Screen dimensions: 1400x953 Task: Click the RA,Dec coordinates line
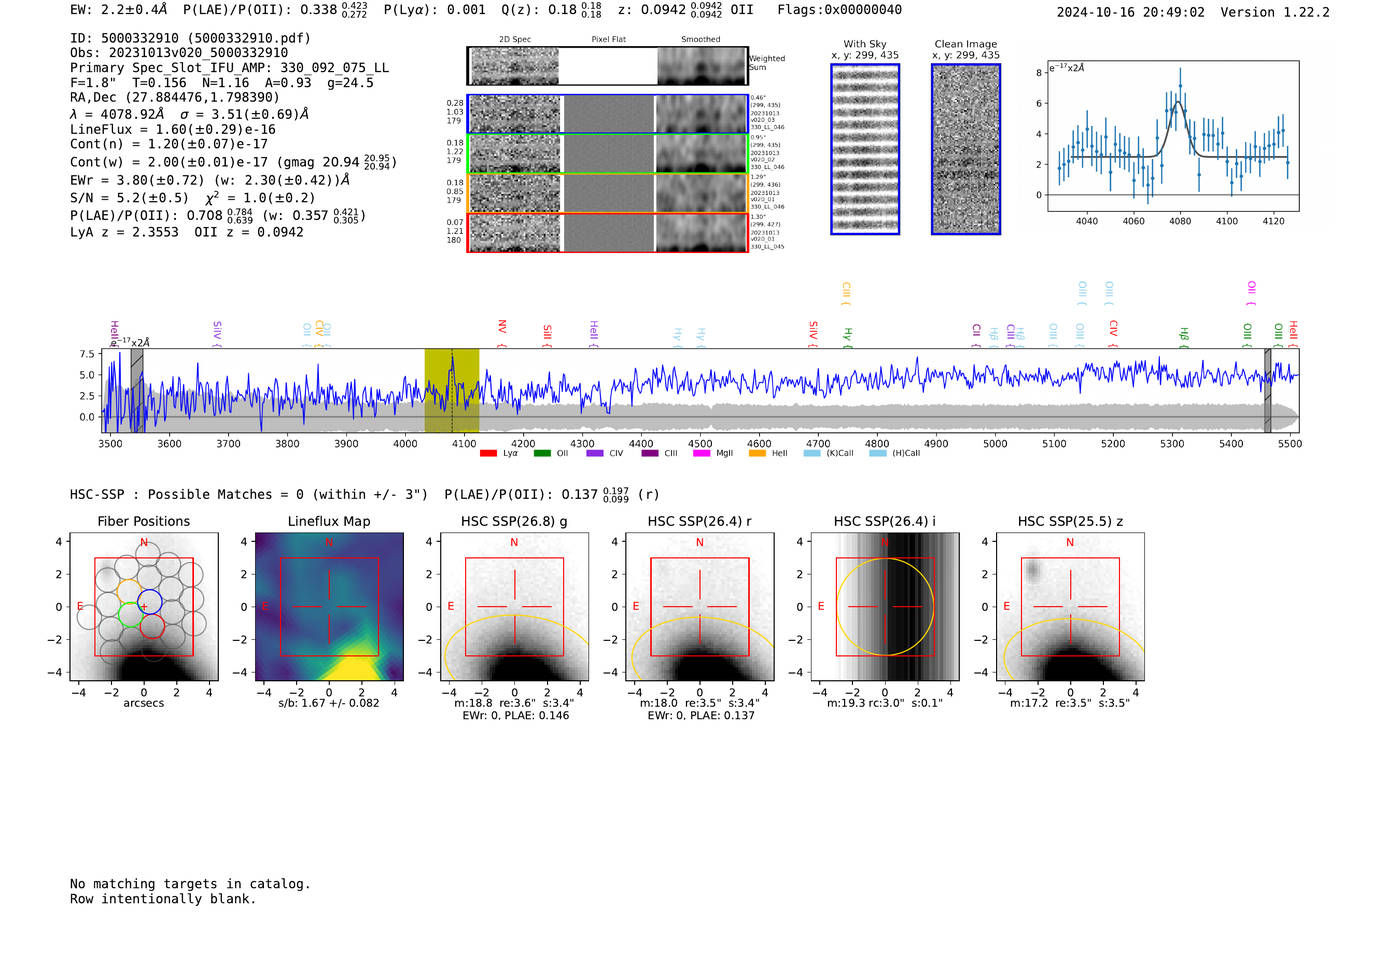pos(175,98)
